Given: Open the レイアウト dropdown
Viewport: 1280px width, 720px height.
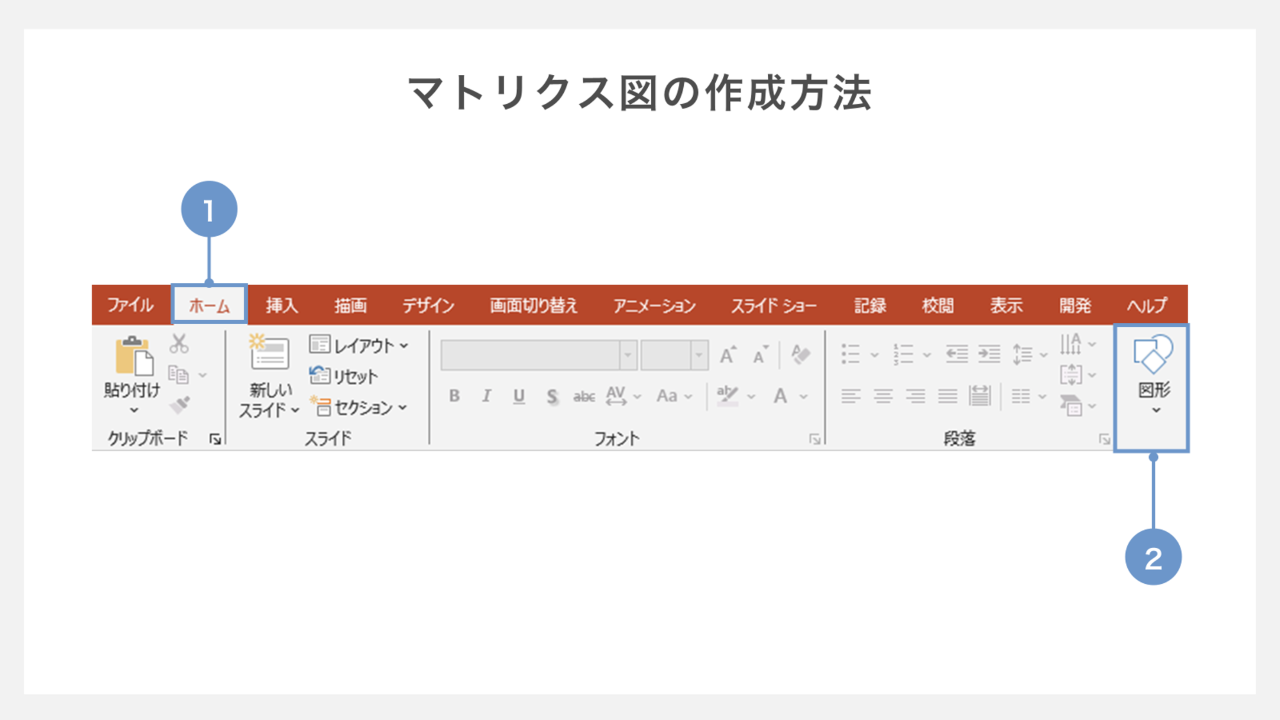Looking at the screenshot, I should [359, 345].
